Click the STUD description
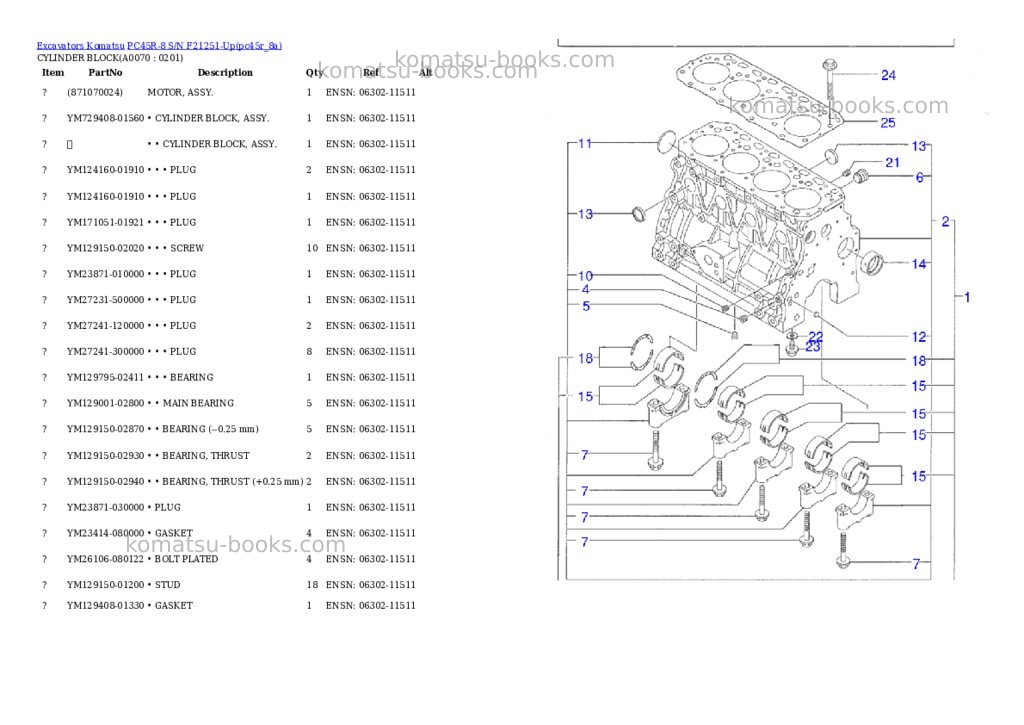The width and height of the screenshot is (1024, 725). pyautogui.click(x=167, y=585)
